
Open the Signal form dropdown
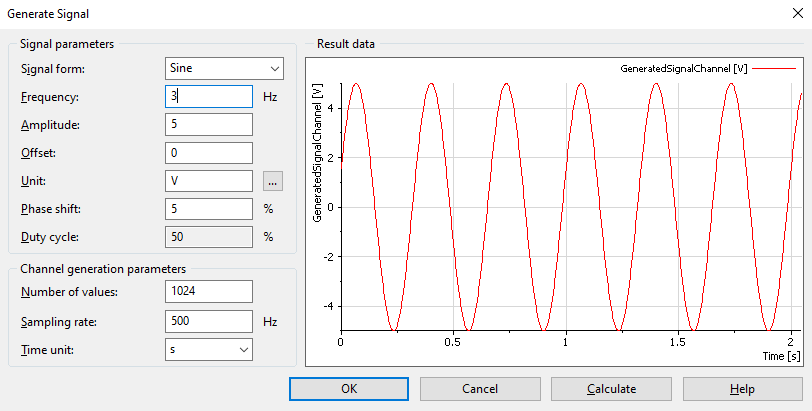point(224,69)
